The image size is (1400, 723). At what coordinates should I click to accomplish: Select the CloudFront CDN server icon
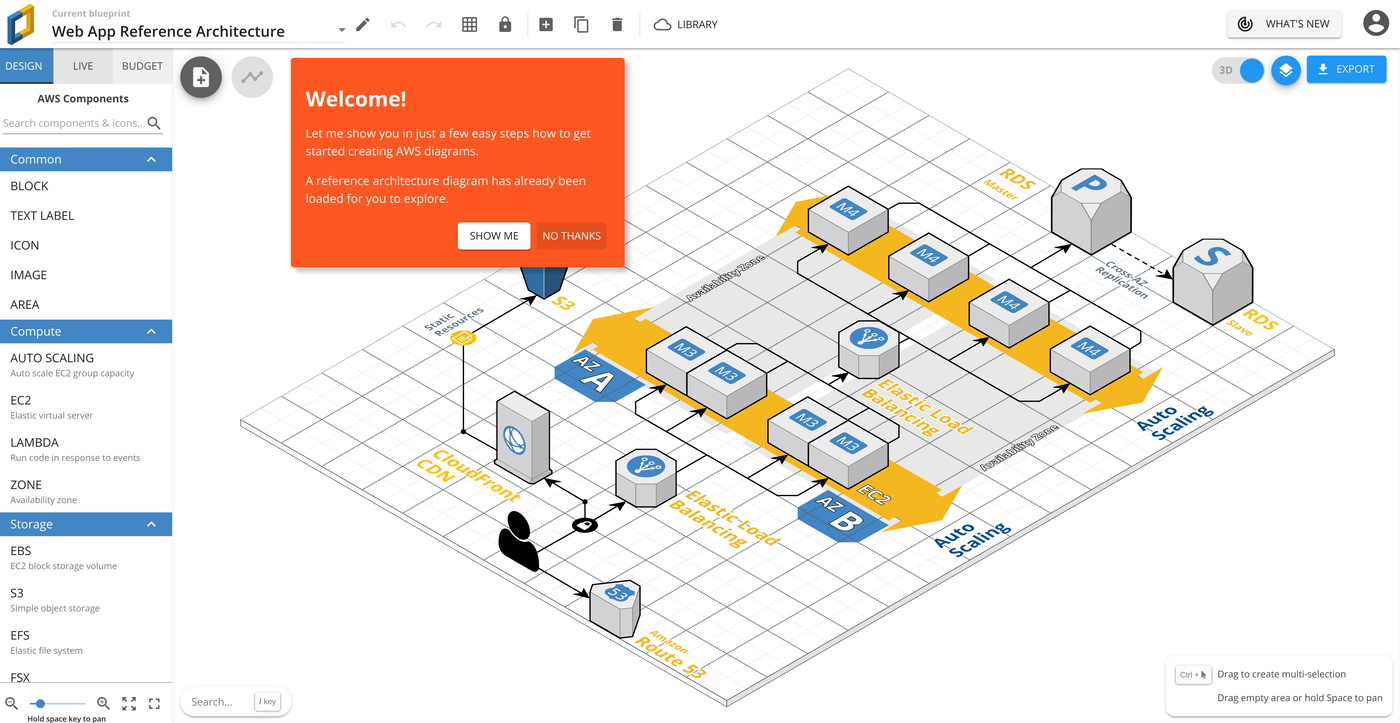(522, 437)
